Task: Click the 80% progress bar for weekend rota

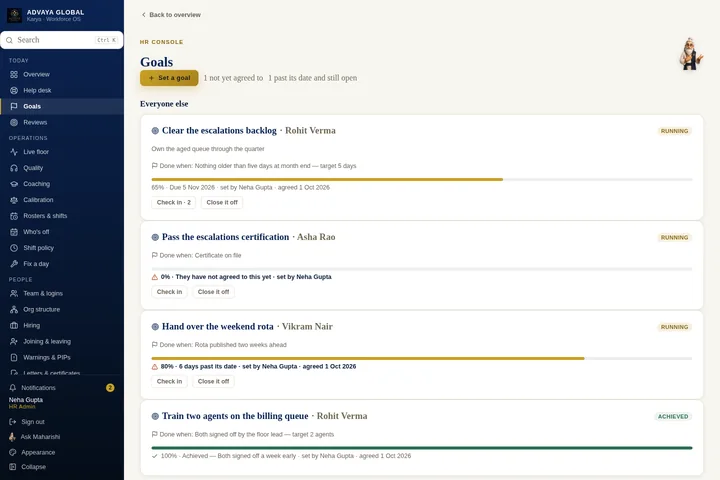Action: 422,359
